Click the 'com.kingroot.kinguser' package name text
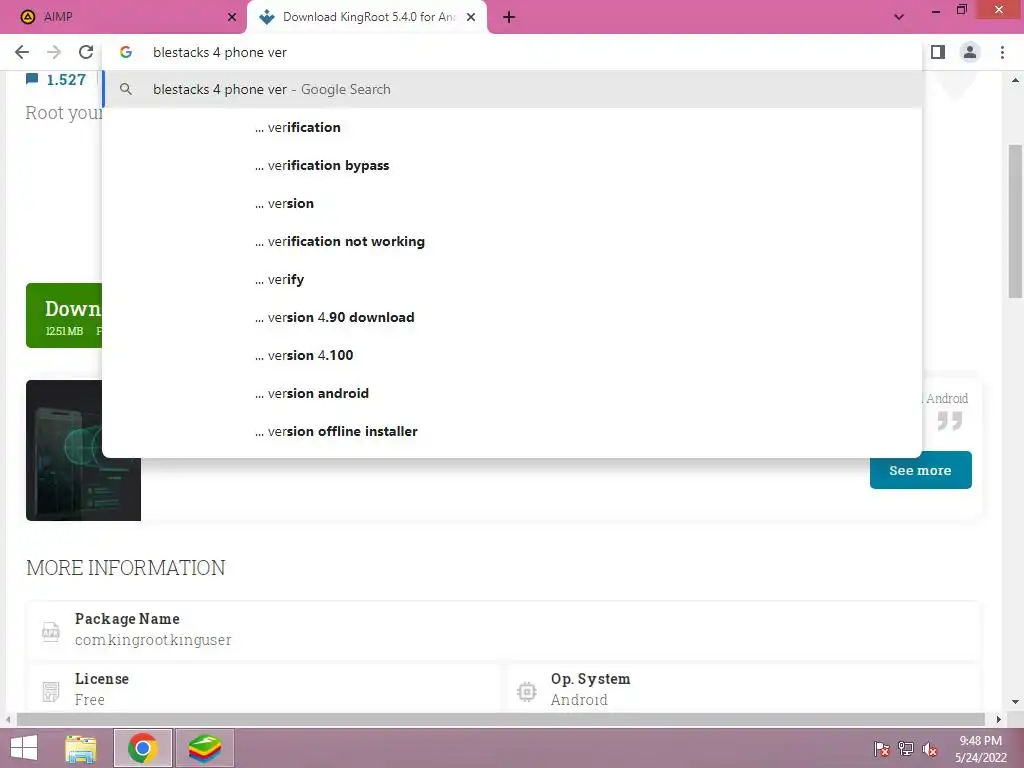1024x768 pixels. click(153, 640)
